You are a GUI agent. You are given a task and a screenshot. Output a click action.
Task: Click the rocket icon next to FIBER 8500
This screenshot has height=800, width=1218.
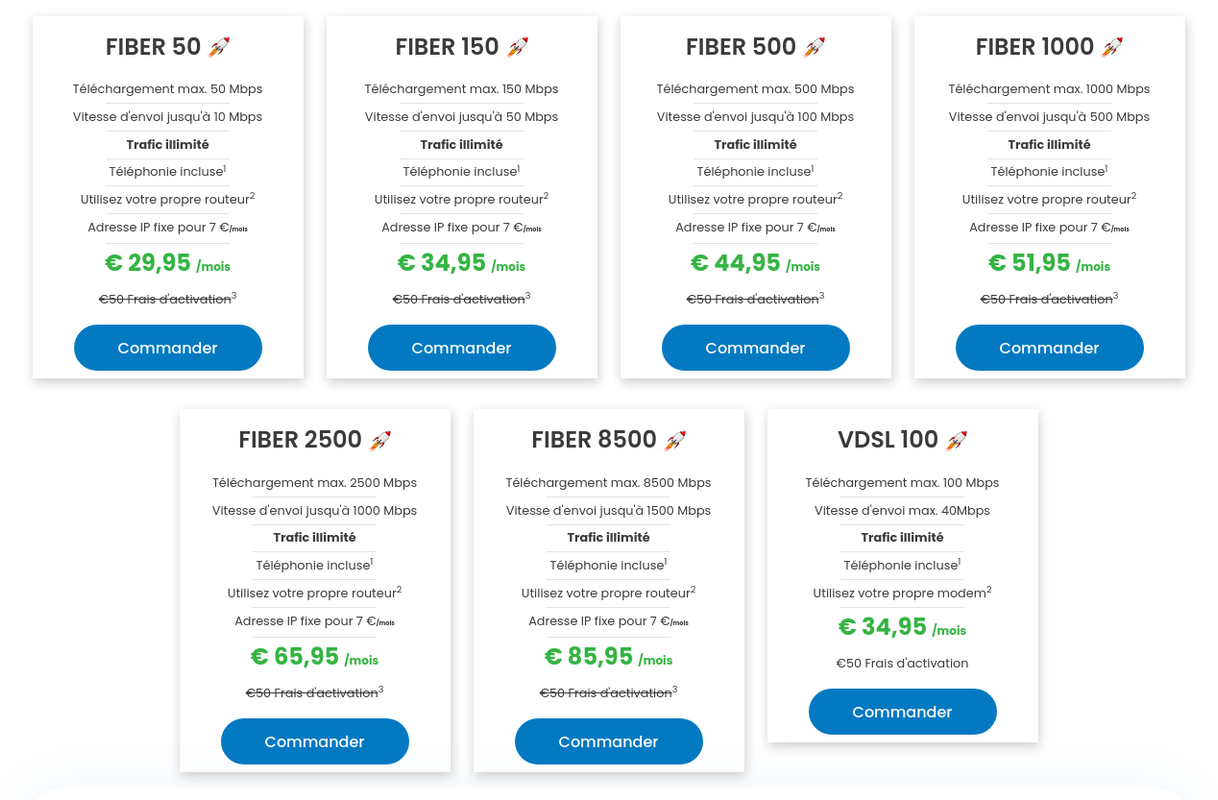675,440
